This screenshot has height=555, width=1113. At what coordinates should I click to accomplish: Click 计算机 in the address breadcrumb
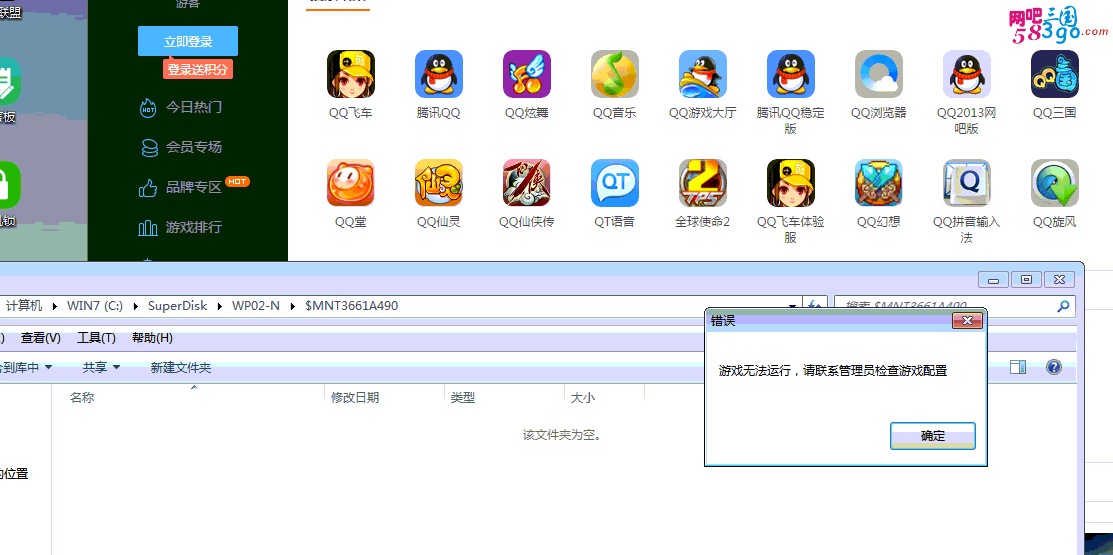pos(24,306)
